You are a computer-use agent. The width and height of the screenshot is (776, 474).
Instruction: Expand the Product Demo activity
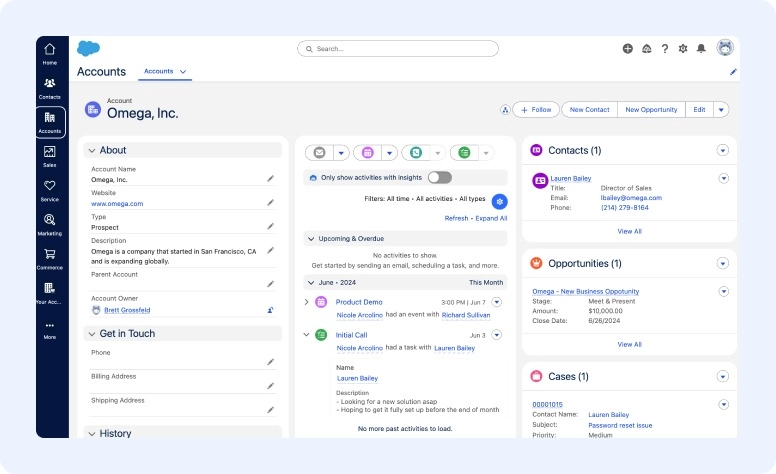306,302
